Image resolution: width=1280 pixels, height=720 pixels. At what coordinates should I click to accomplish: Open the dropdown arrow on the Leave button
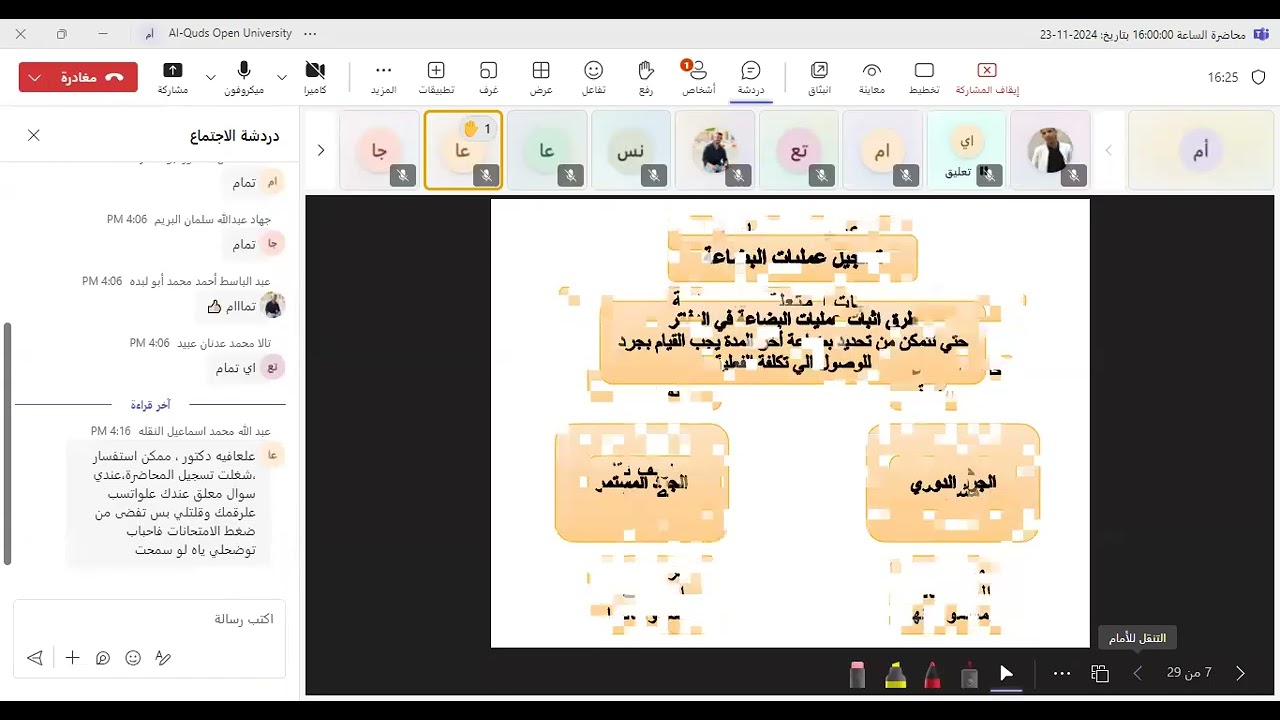point(35,77)
